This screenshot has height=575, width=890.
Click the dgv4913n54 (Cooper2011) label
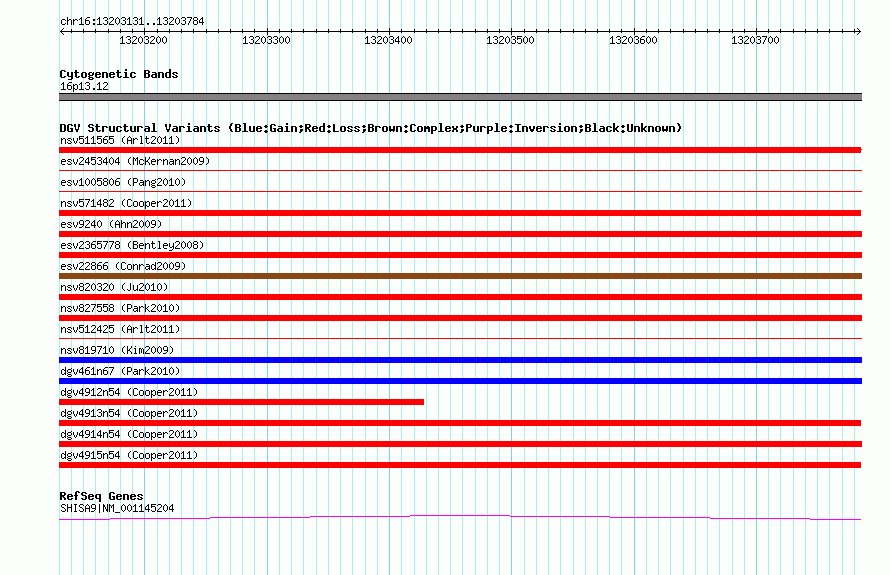pyautogui.click(x=129, y=413)
